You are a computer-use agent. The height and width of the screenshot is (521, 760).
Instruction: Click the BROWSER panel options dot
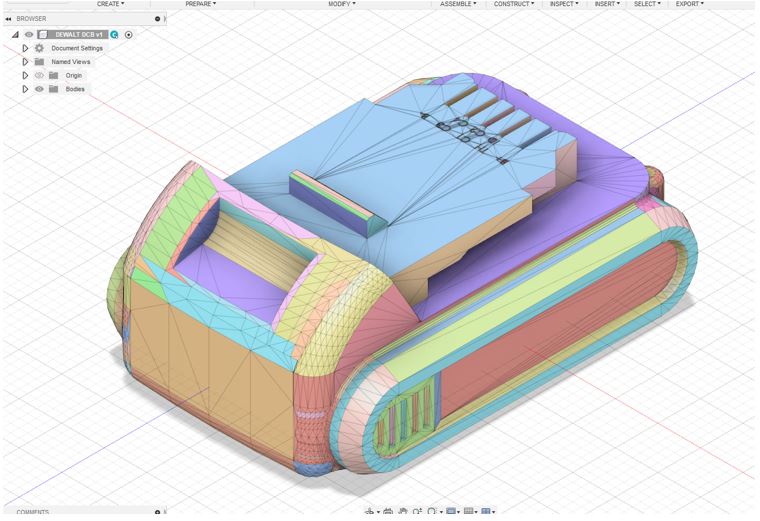click(x=158, y=19)
